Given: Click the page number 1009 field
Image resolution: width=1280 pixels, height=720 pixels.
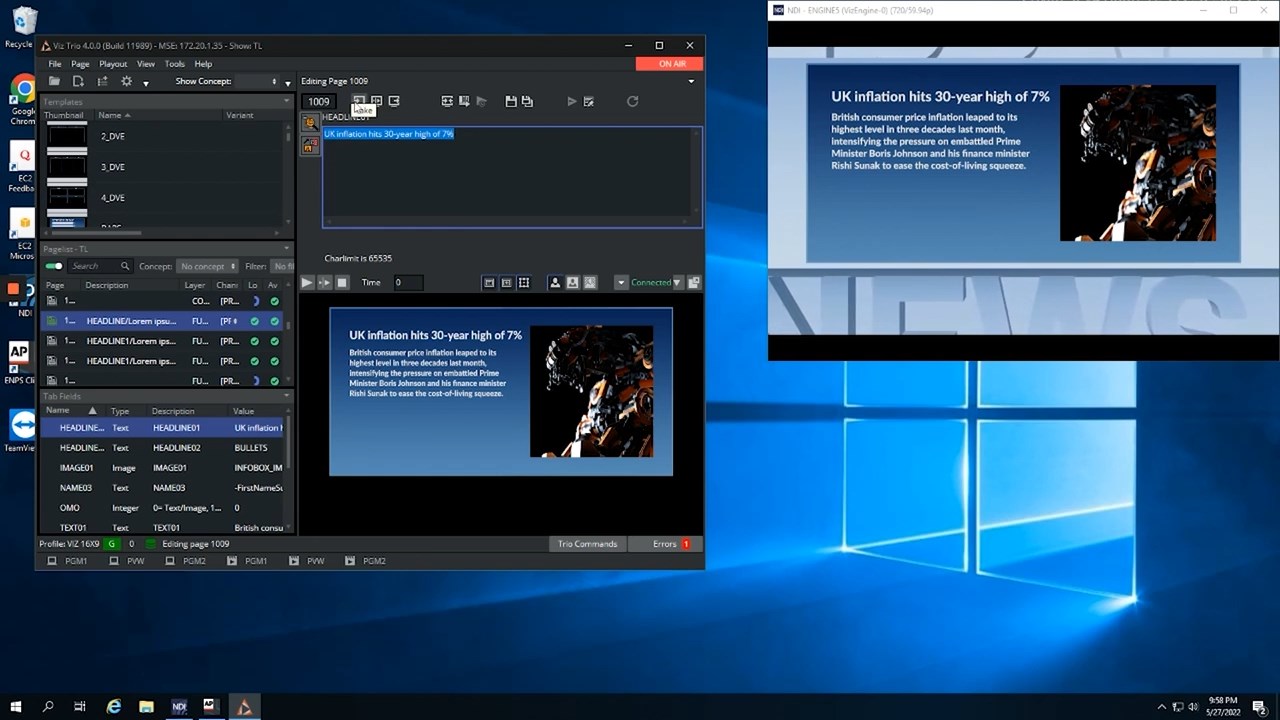Looking at the screenshot, I should (x=319, y=101).
